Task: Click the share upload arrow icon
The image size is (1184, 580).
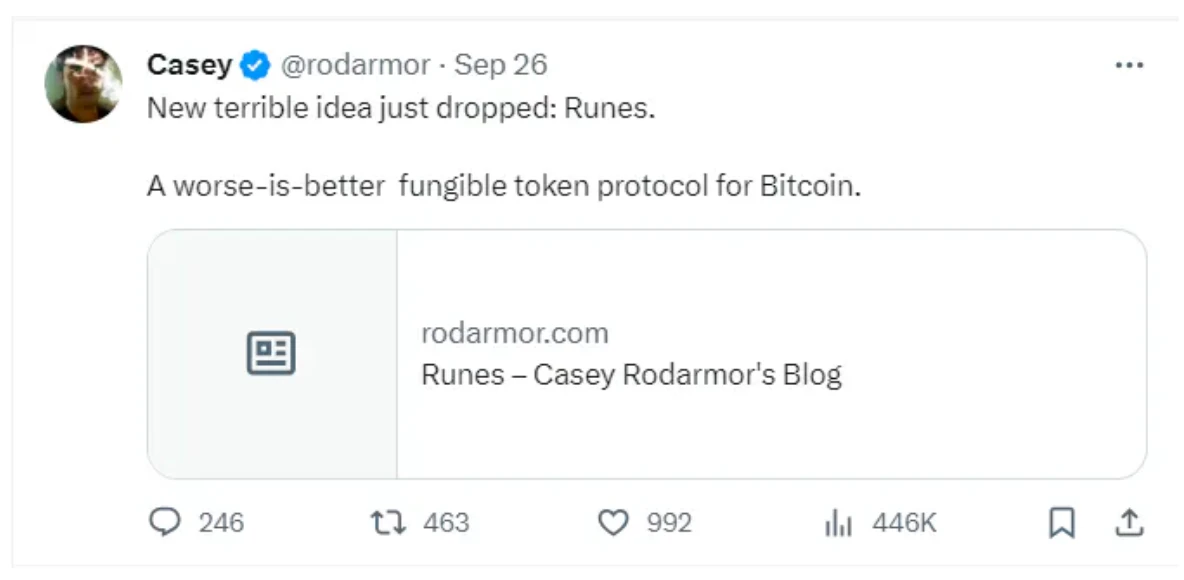Action: point(1128,522)
